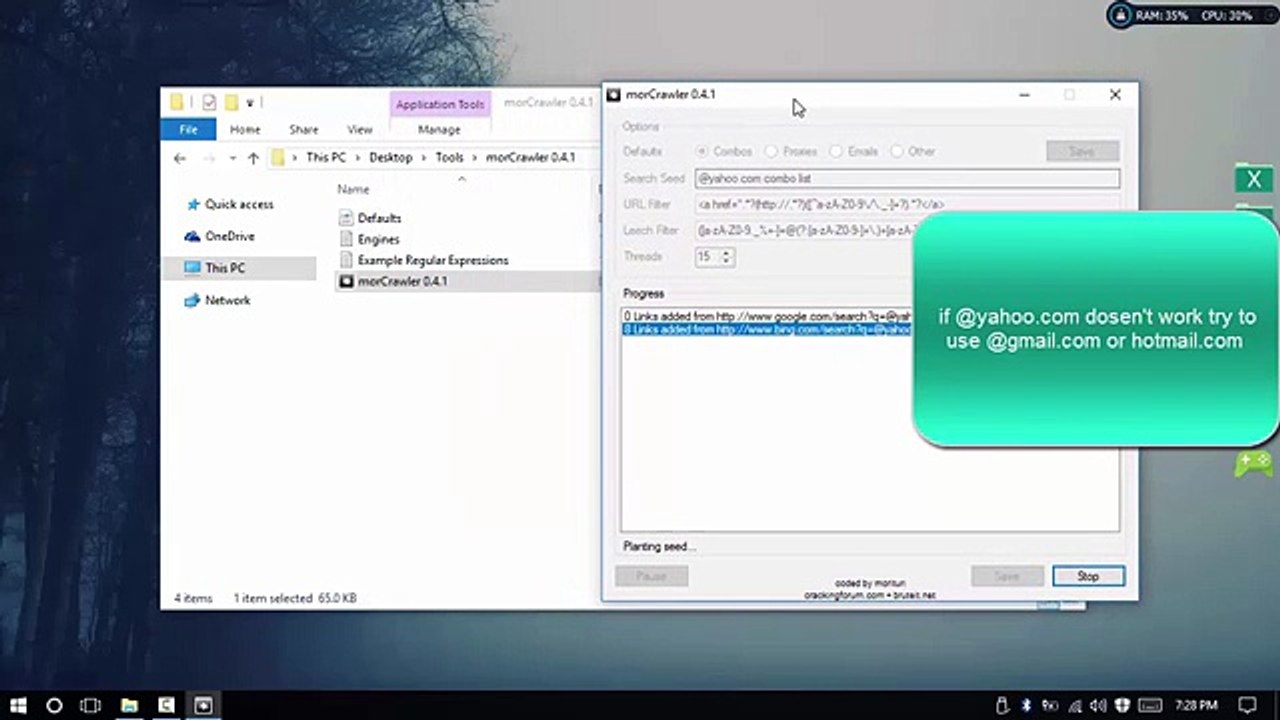Select the Proxies radio button
The image size is (1280, 720).
coord(771,152)
